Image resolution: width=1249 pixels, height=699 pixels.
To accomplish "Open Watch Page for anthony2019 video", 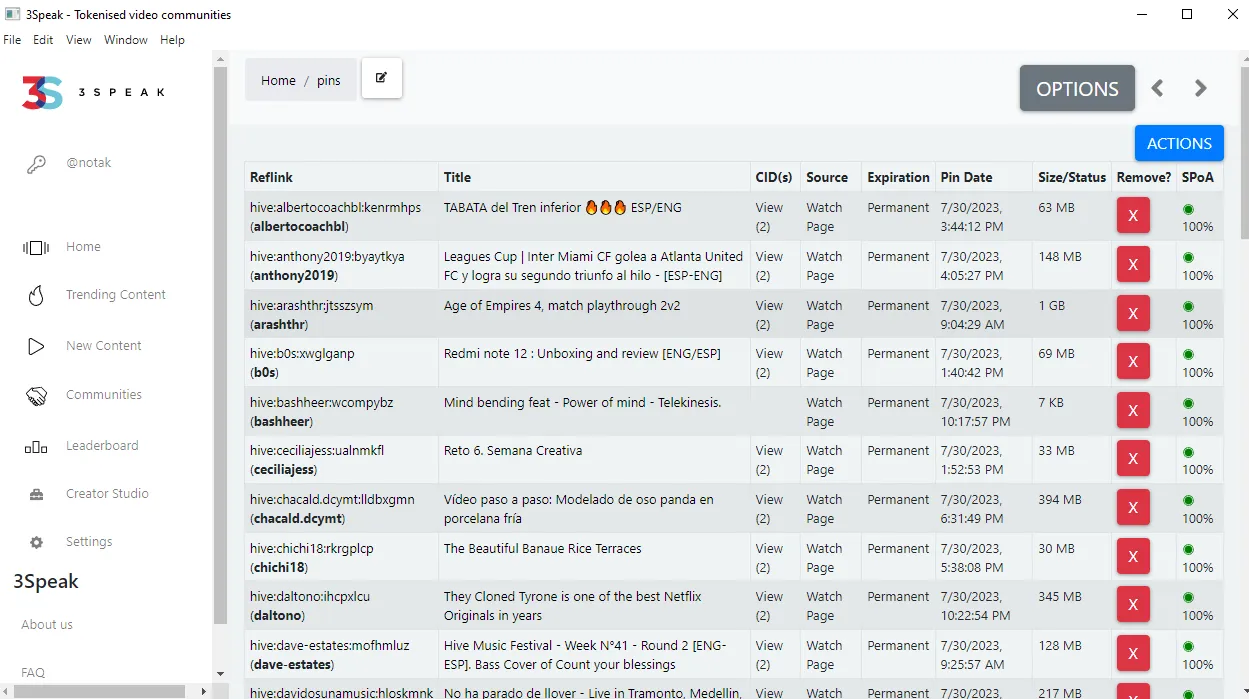I will [824, 266].
